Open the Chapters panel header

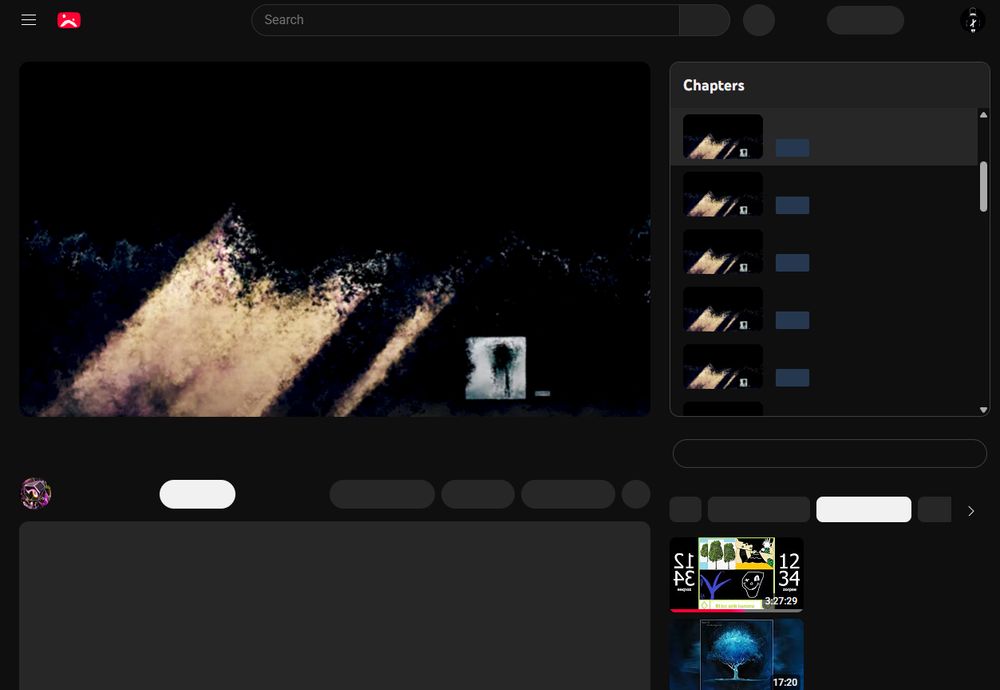click(x=714, y=85)
